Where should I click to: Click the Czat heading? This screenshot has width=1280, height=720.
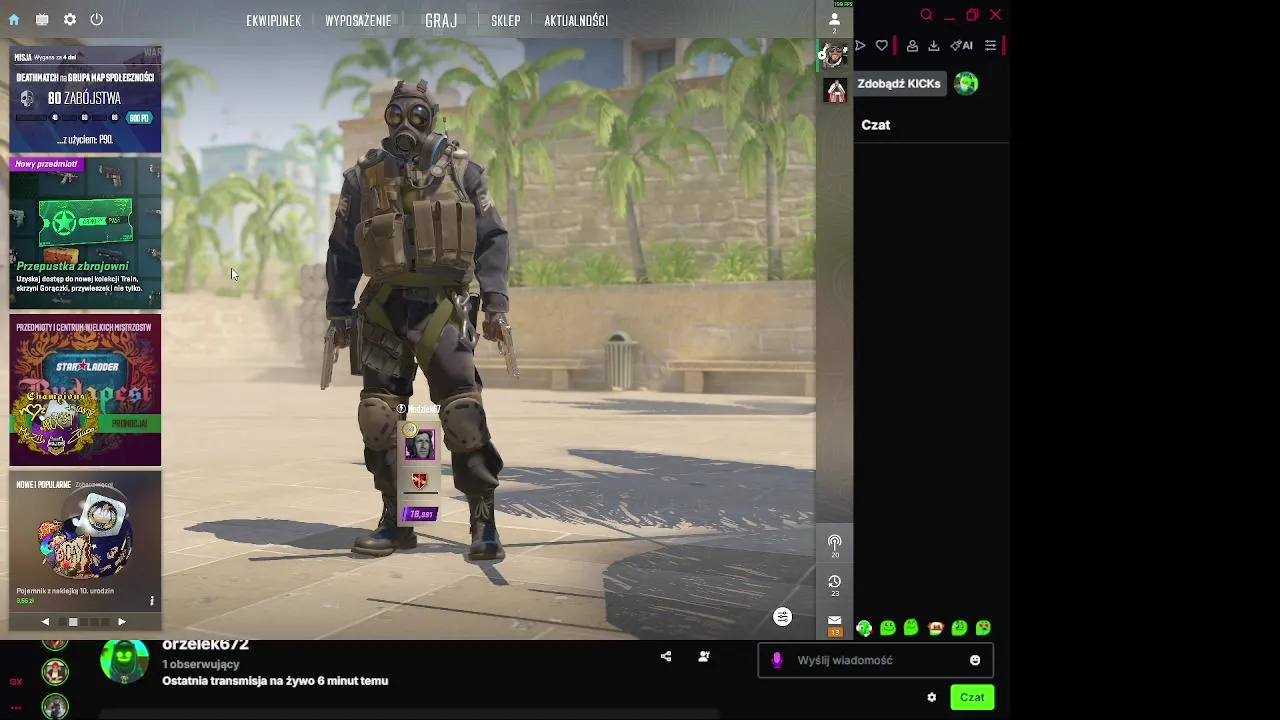coord(875,125)
